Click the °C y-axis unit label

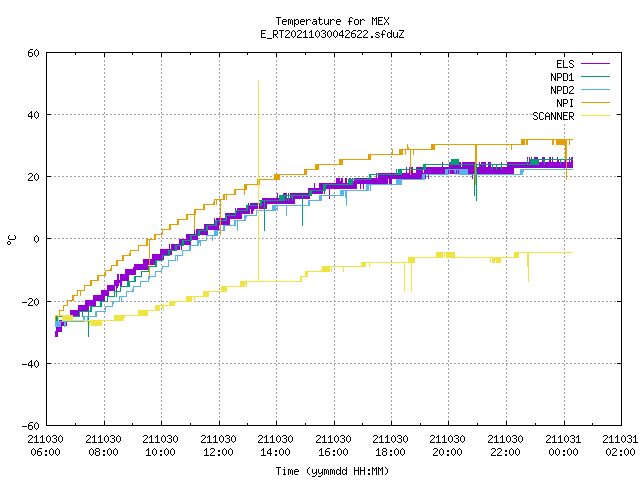(x=11, y=240)
